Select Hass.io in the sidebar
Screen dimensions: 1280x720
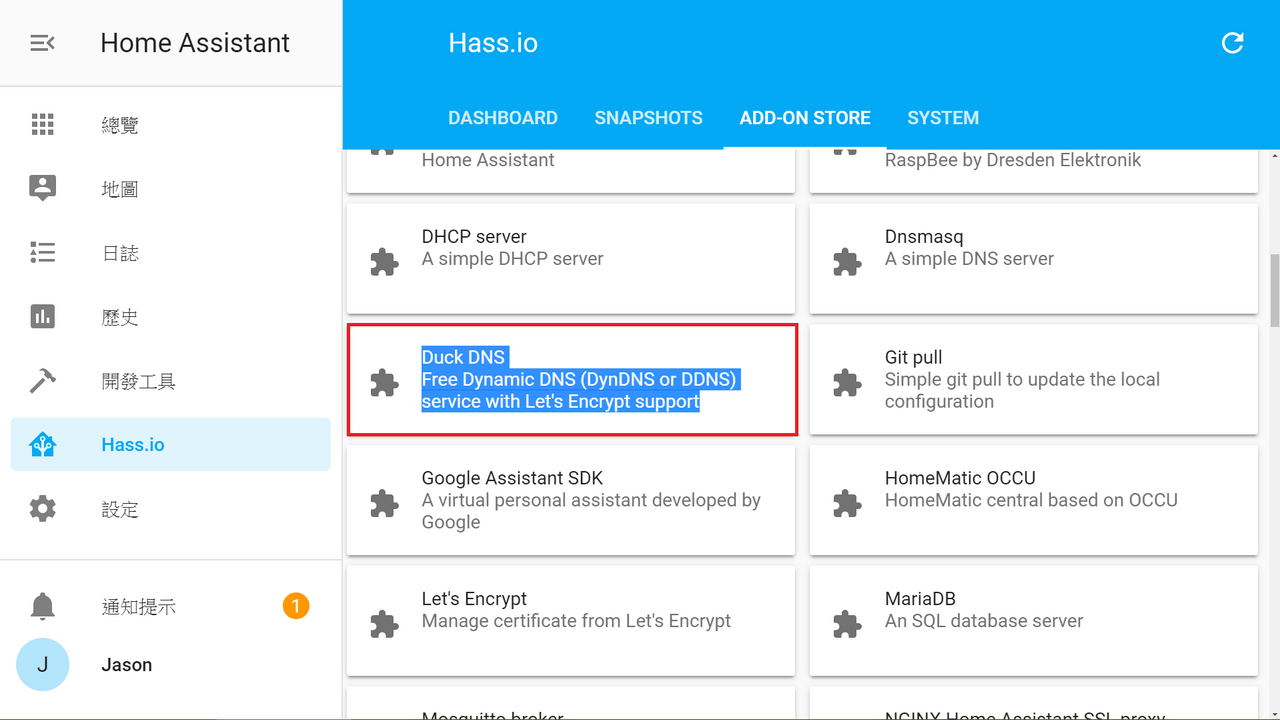171,445
